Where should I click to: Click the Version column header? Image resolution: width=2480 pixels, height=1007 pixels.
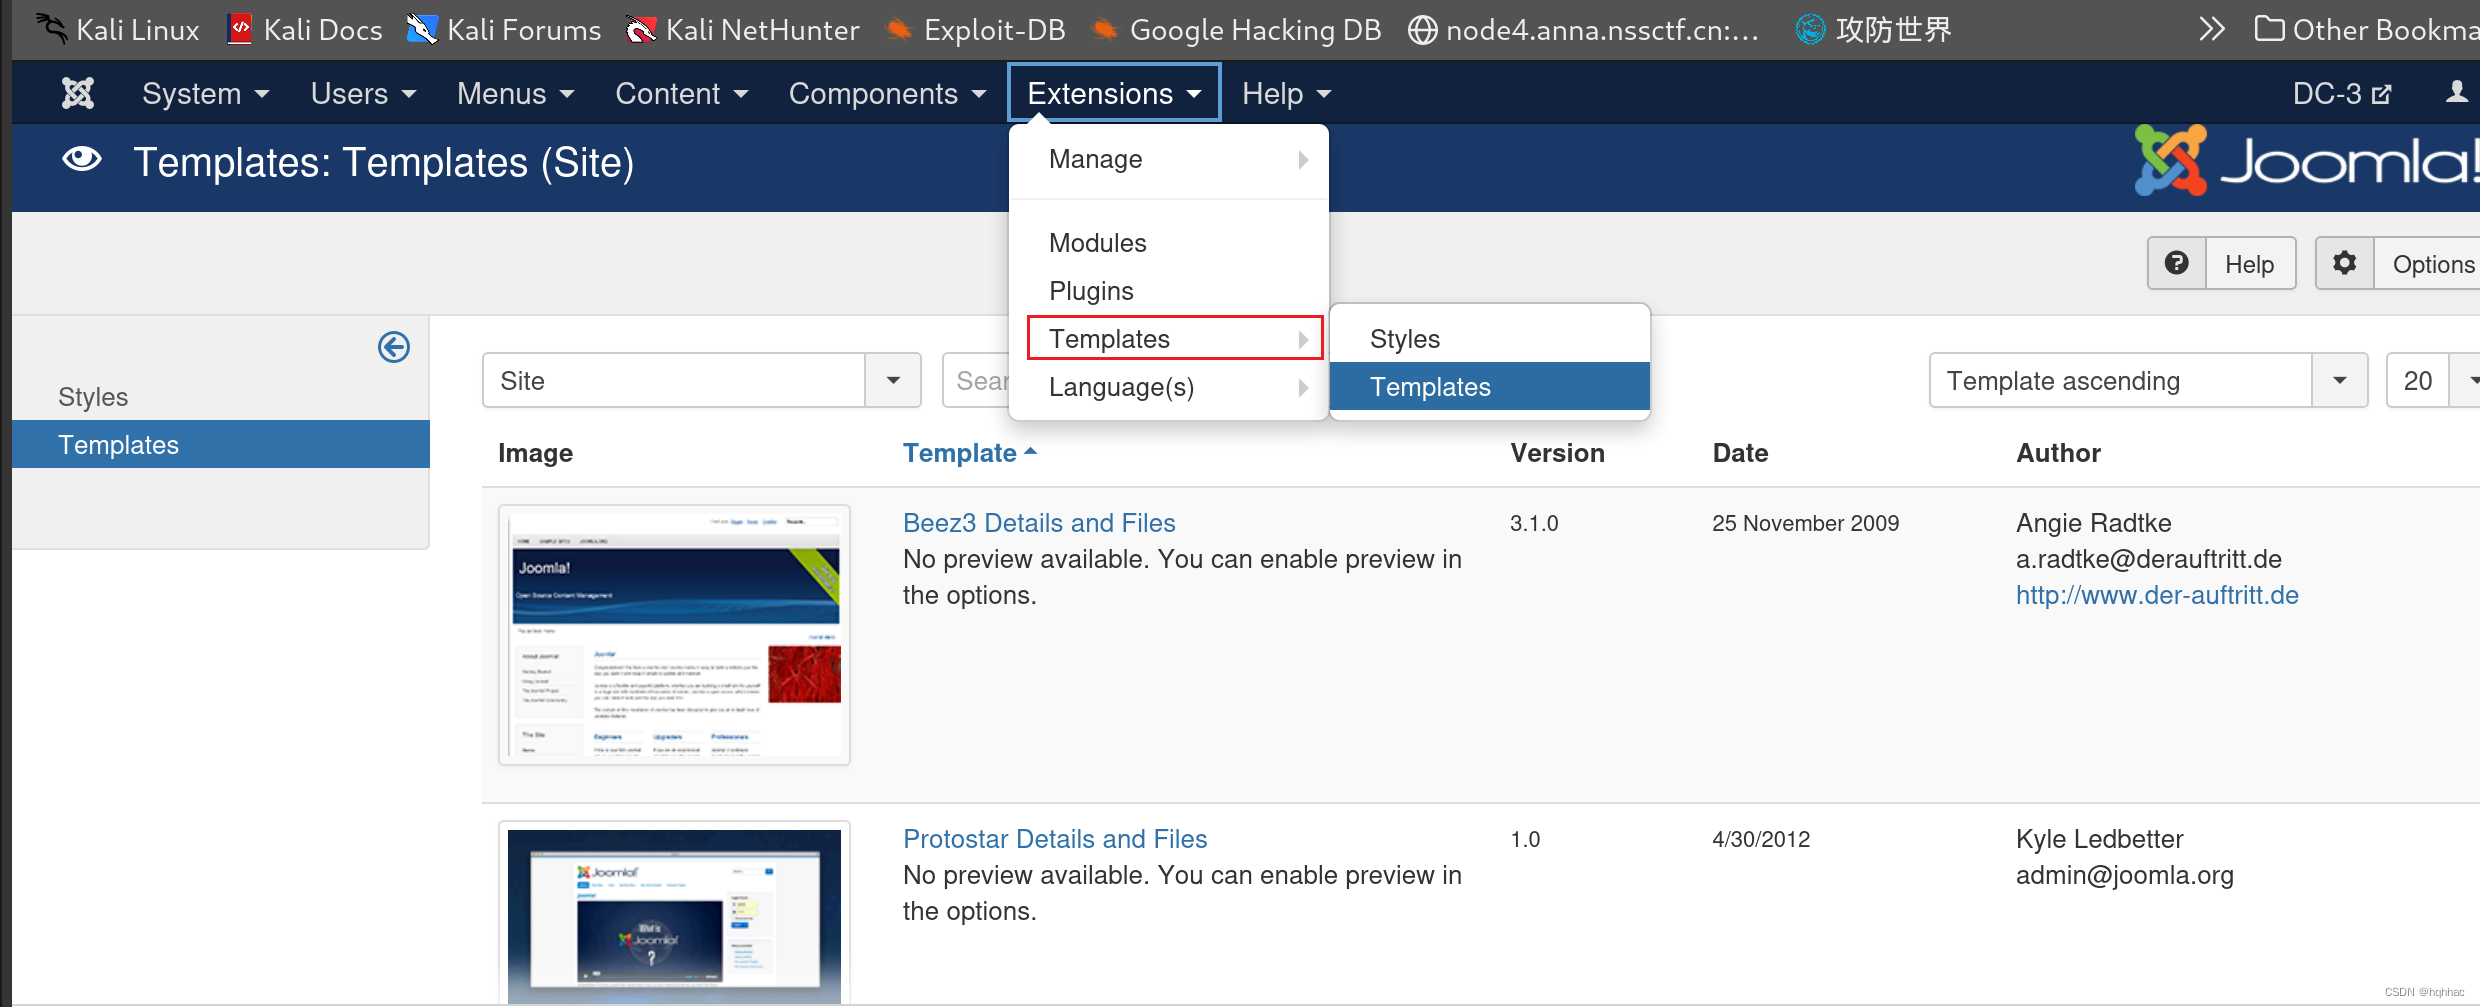coord(1557,453)
